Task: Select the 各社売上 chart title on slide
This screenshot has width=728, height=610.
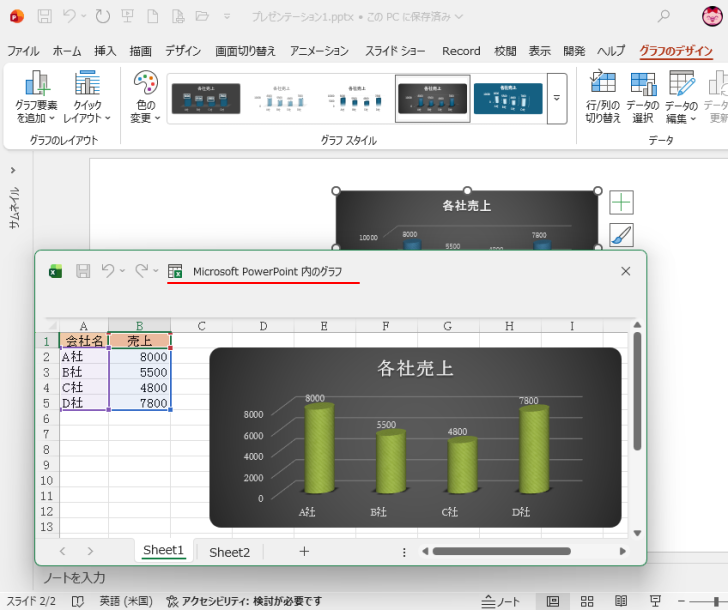Action: coord(467,206)
